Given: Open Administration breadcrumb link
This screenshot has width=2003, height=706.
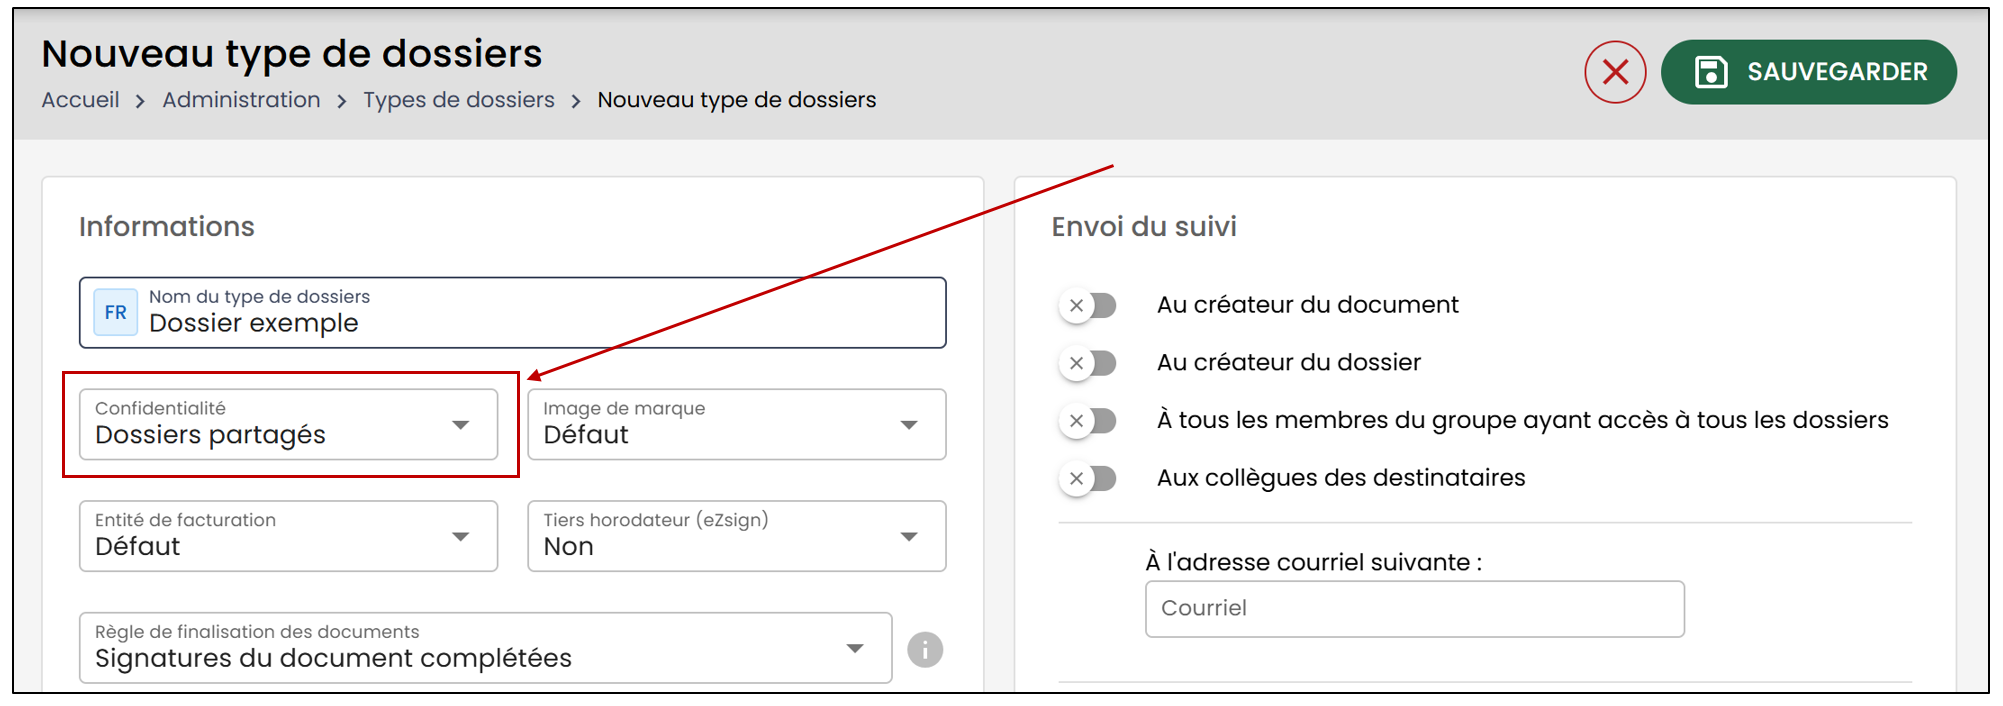Looking at the screenshot, I should tap(241, 100).
